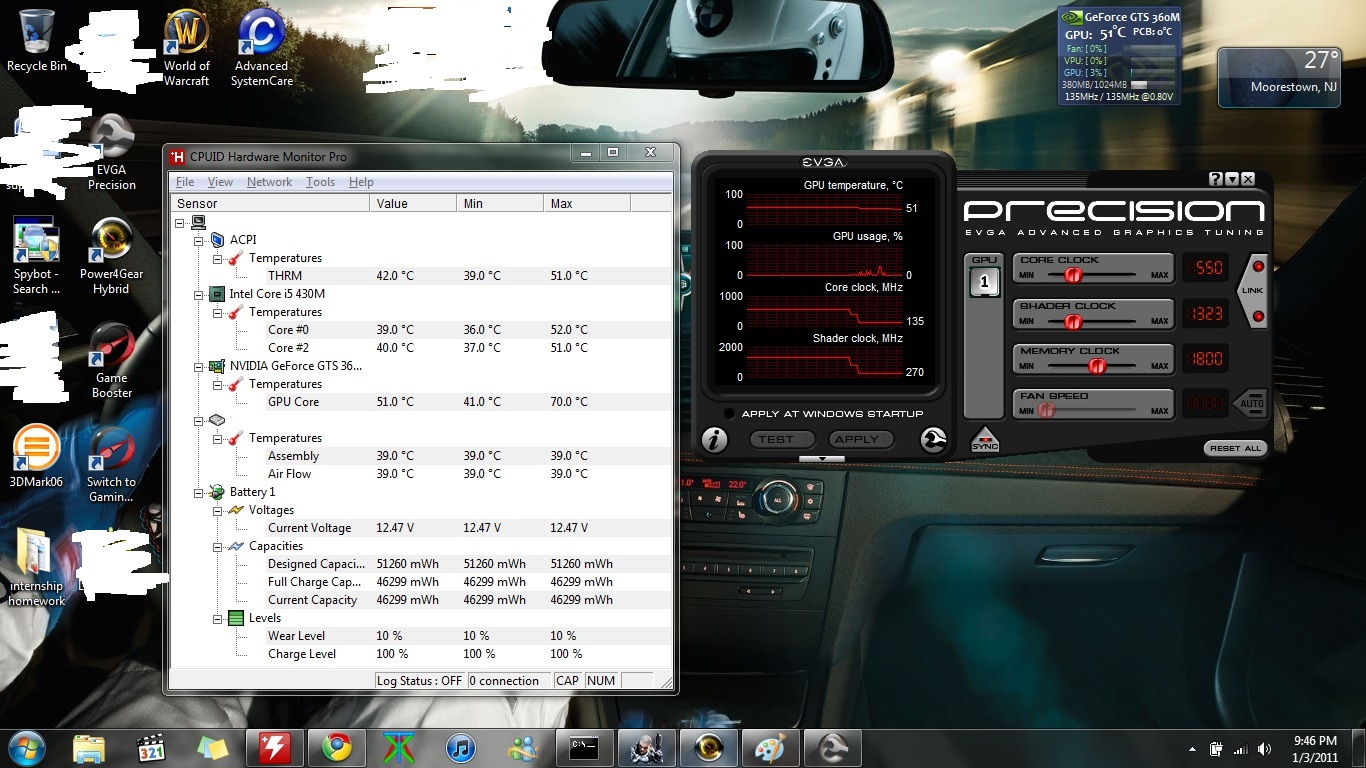Launch World of Warcraft desktop shortcut
Screen dimensions: 1366x768
point(187,48)
